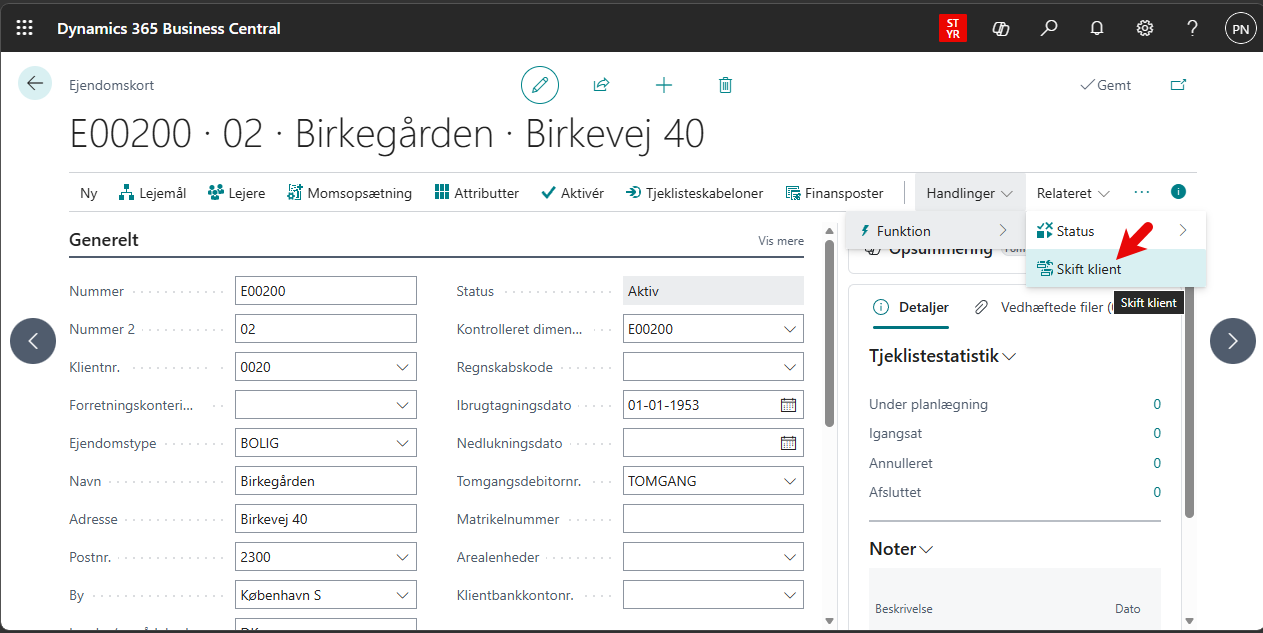Screen dimensions: 1263x633
Task: Switch to the Detaljer tab
Action: [911, 307]
